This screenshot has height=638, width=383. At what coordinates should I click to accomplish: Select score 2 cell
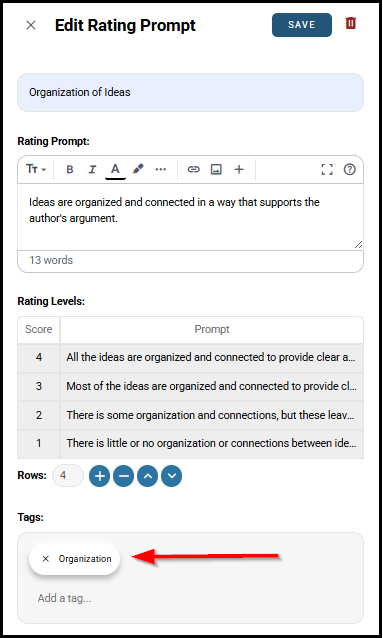(39, 415)
